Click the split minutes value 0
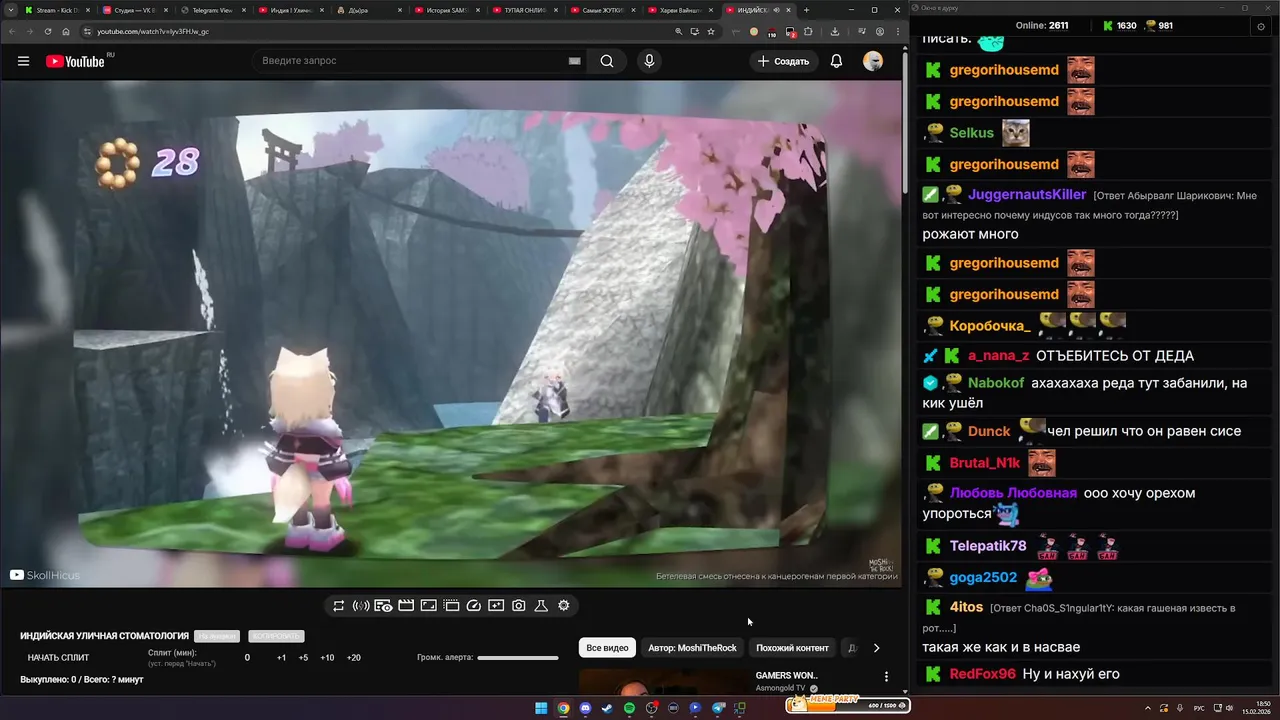Viewport: 1280px width, 720px height. (247, 658)
